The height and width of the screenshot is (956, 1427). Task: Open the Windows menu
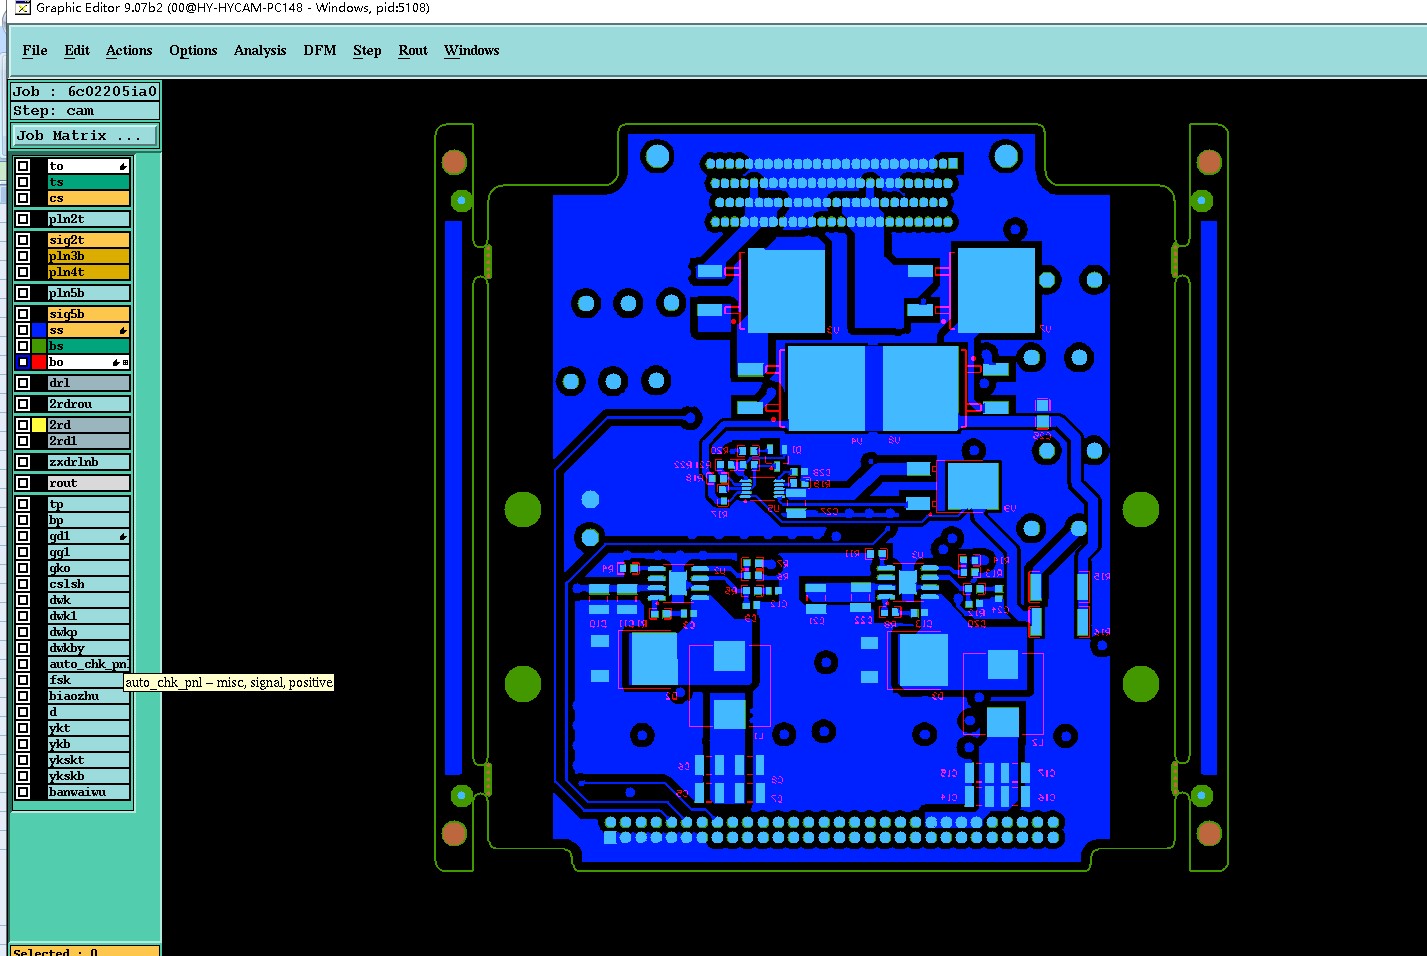pyautogui.click(x=472, y=51)
